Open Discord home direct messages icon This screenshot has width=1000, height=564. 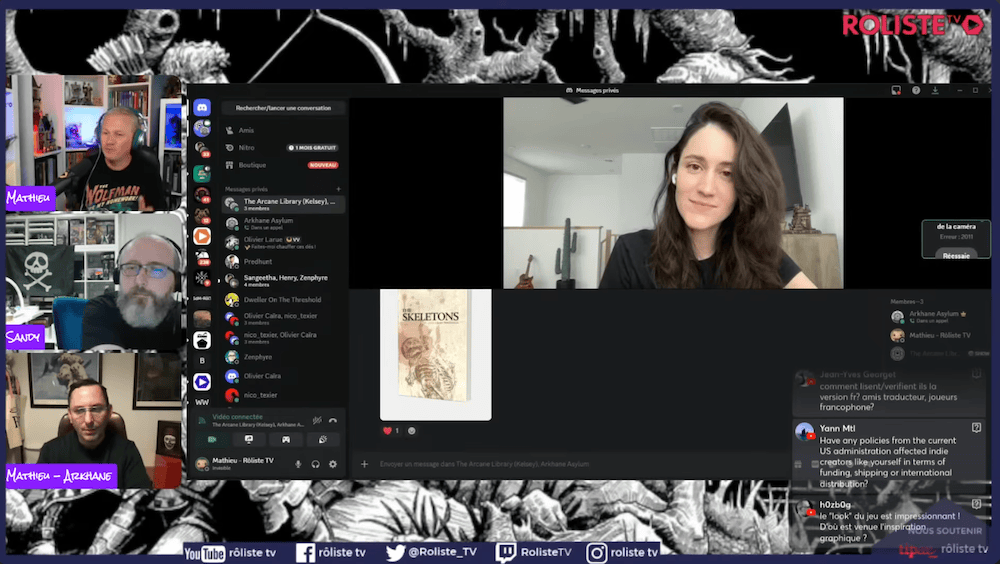(202, 108)
